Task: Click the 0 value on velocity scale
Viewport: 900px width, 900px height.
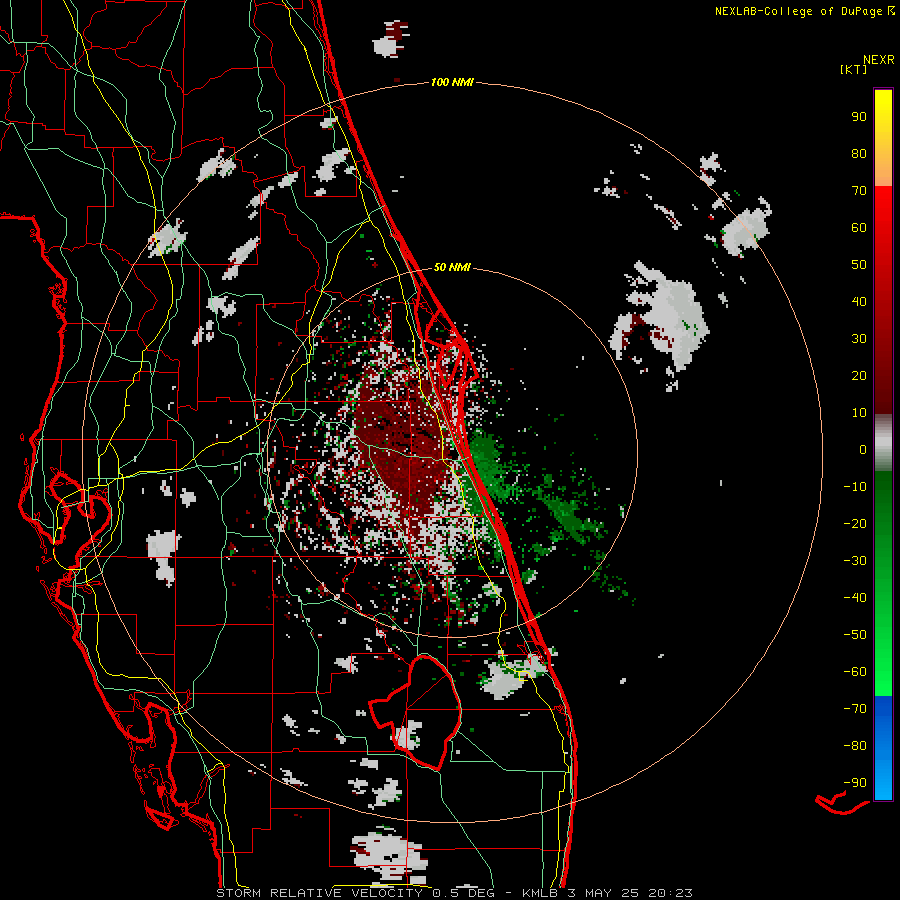Action: pyautogui.click(x=863, y=450)
